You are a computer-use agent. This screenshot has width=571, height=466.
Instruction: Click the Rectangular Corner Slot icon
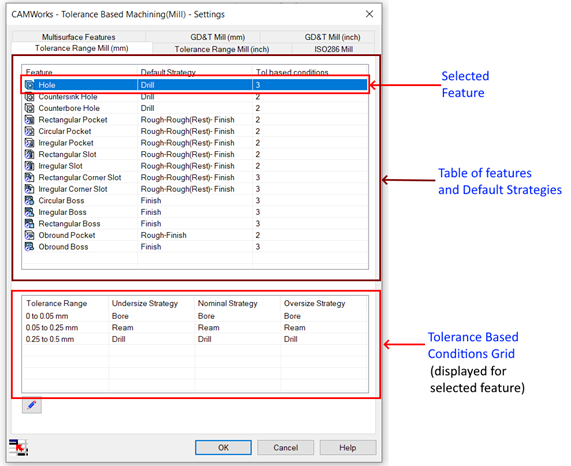click(29, 178)
